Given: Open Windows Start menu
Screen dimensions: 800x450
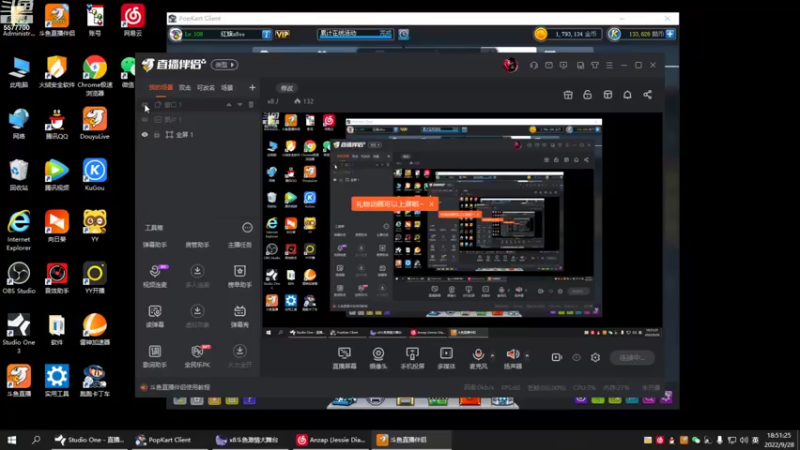Looking at the screenshot, I should pos(12,439).
